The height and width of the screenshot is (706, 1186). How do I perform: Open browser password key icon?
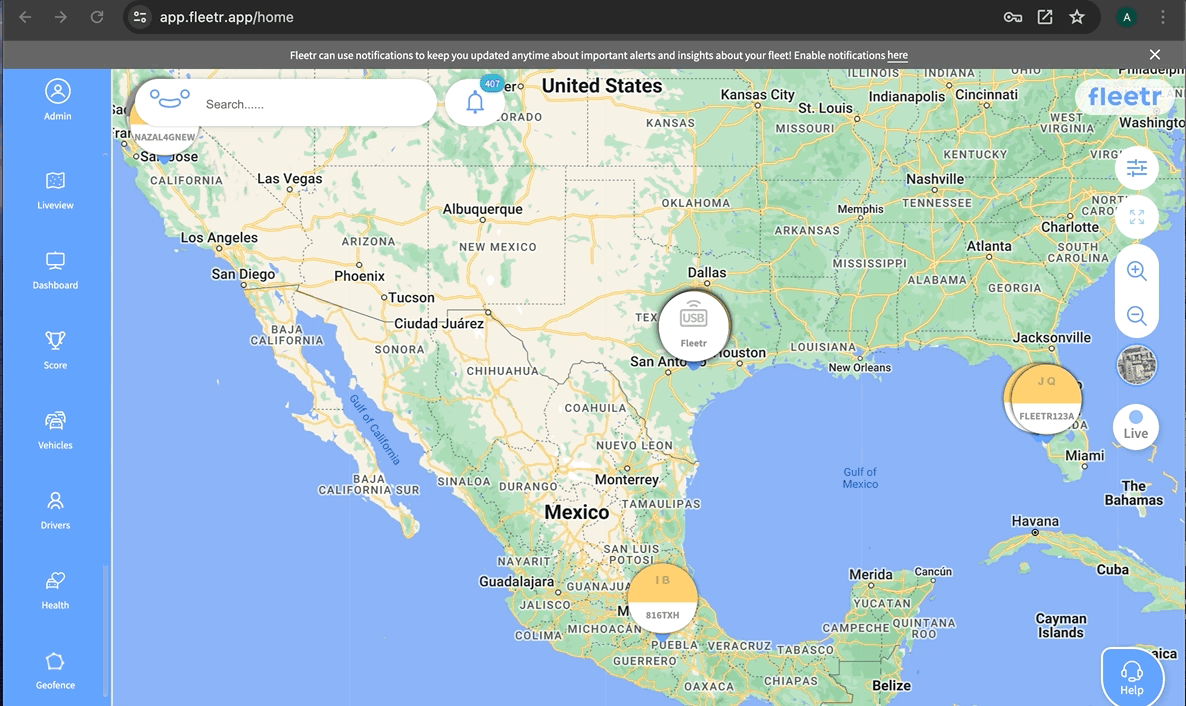coord(1013,17)
